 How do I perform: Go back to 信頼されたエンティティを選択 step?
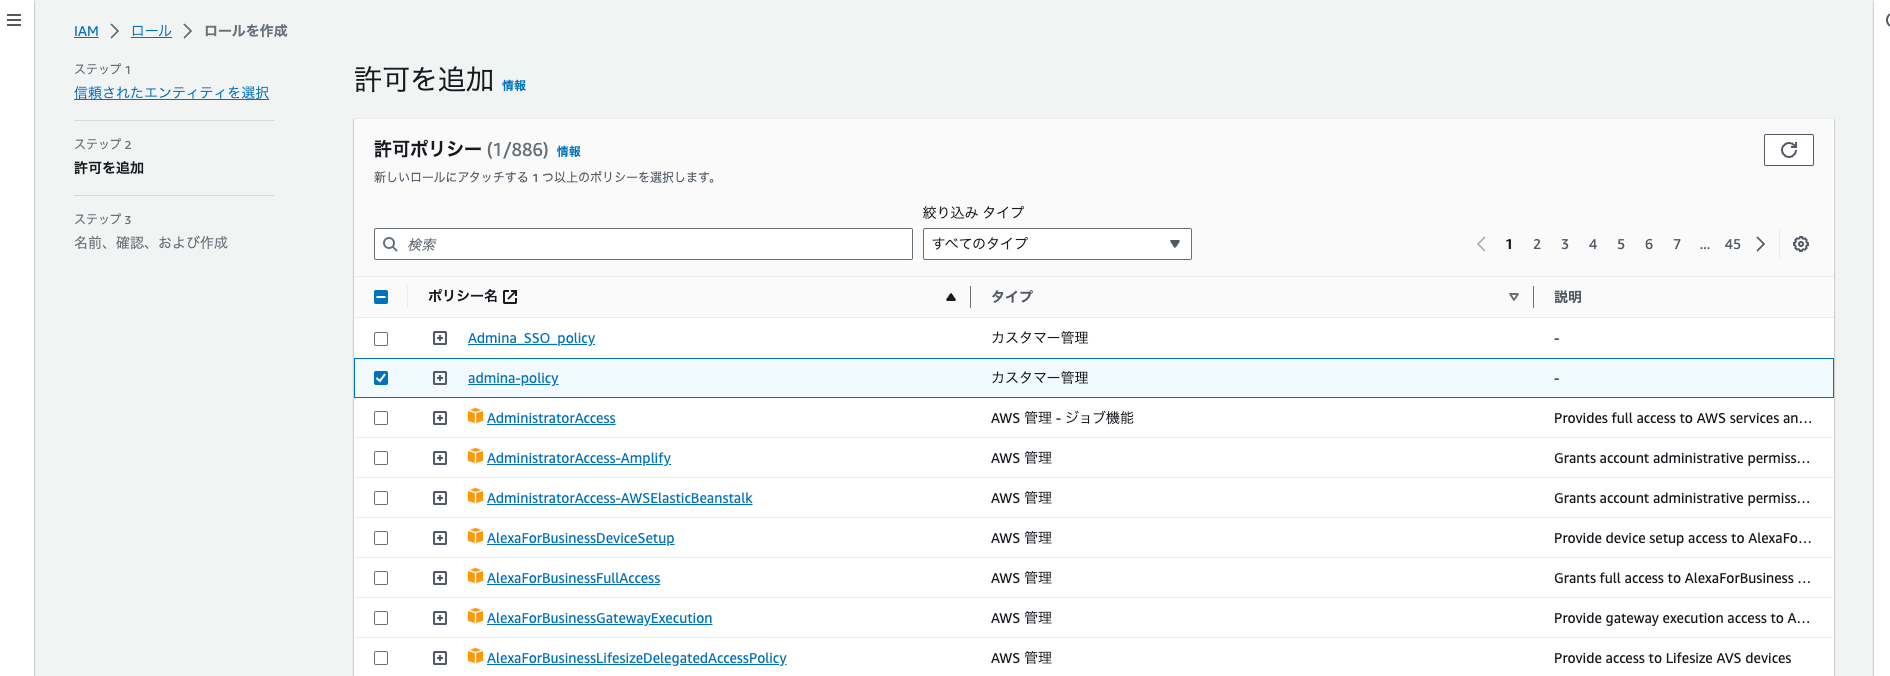click(171, 93)
